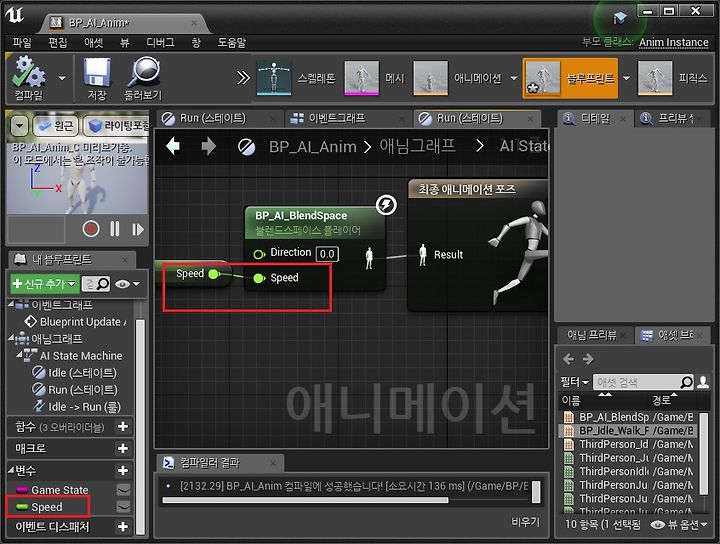
Task: Add a new macro with 매크로 plus
Action: point(123,448)
